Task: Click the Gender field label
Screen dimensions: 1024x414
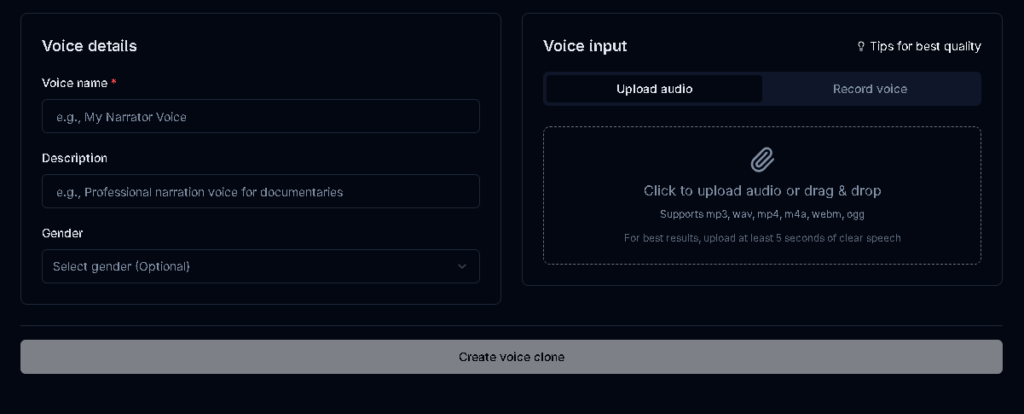Action: click(62, 233)
